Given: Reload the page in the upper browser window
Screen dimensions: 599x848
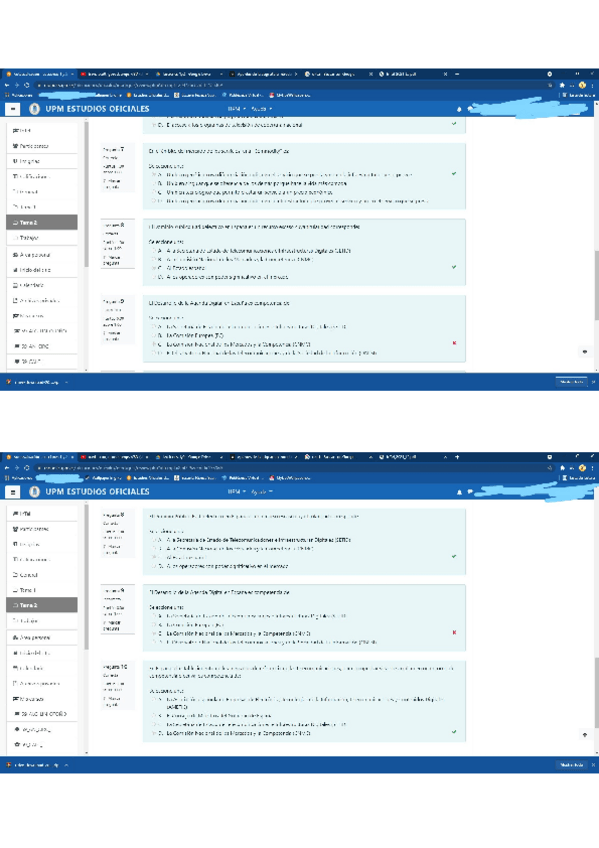Looking at the screenshot, I should [26, 85].
